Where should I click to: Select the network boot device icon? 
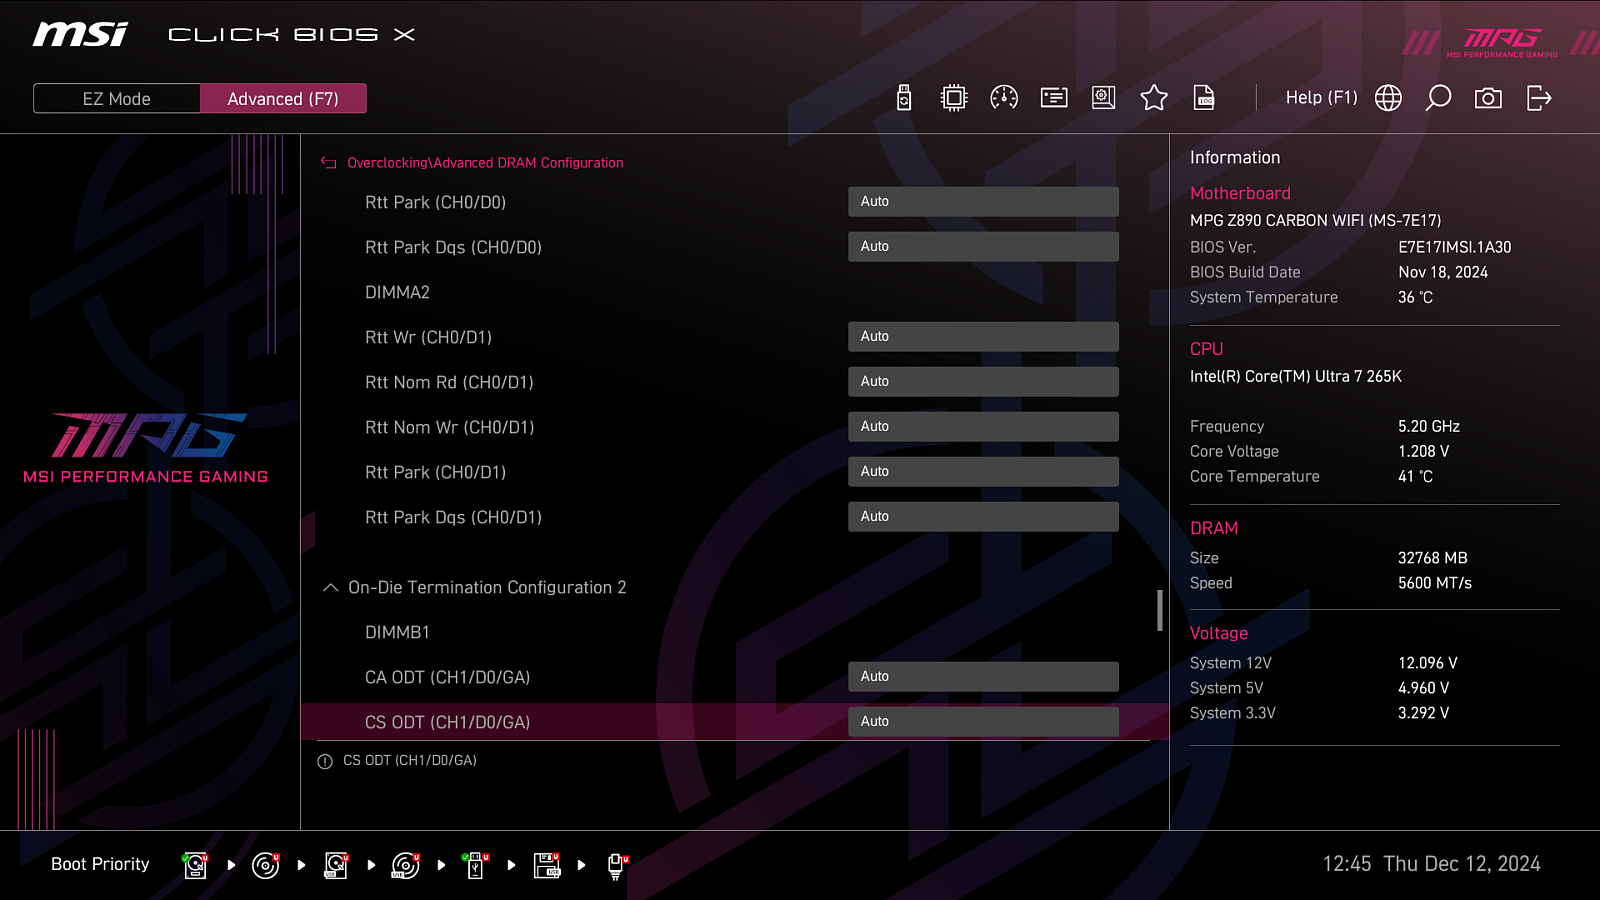click(x=616, y=865)
